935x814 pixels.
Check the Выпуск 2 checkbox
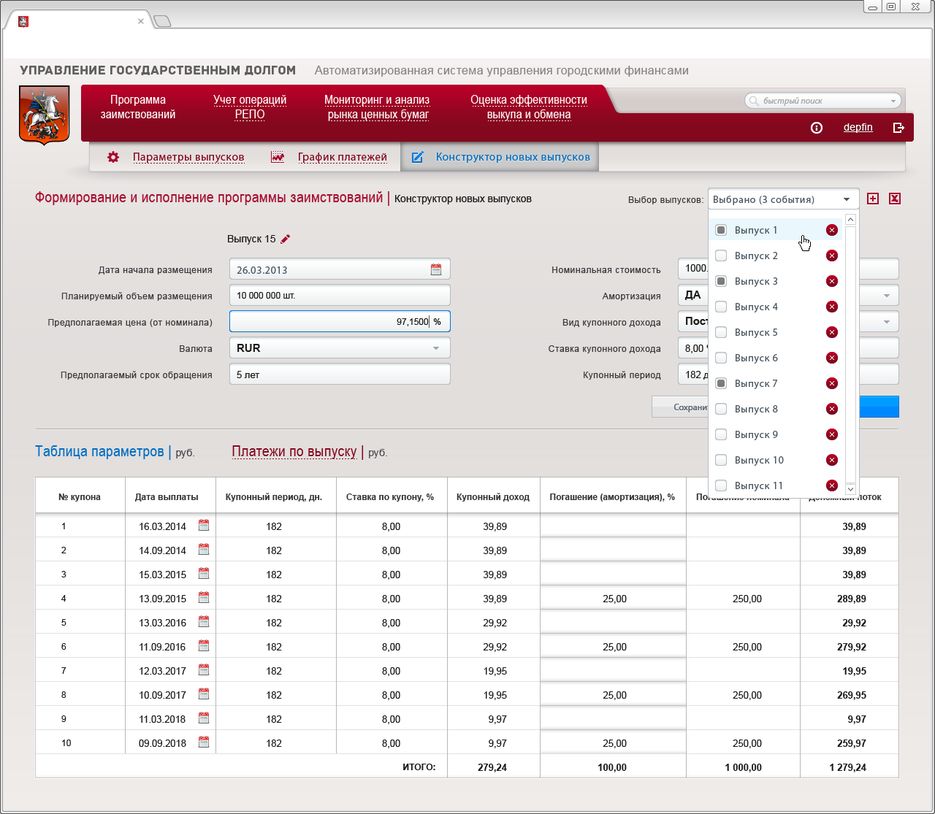point(721,256)
